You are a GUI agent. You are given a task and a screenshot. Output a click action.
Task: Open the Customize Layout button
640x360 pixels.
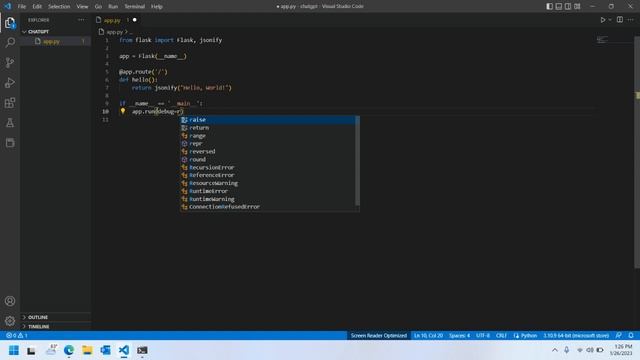pyautogui.click(x=577, y=7)
